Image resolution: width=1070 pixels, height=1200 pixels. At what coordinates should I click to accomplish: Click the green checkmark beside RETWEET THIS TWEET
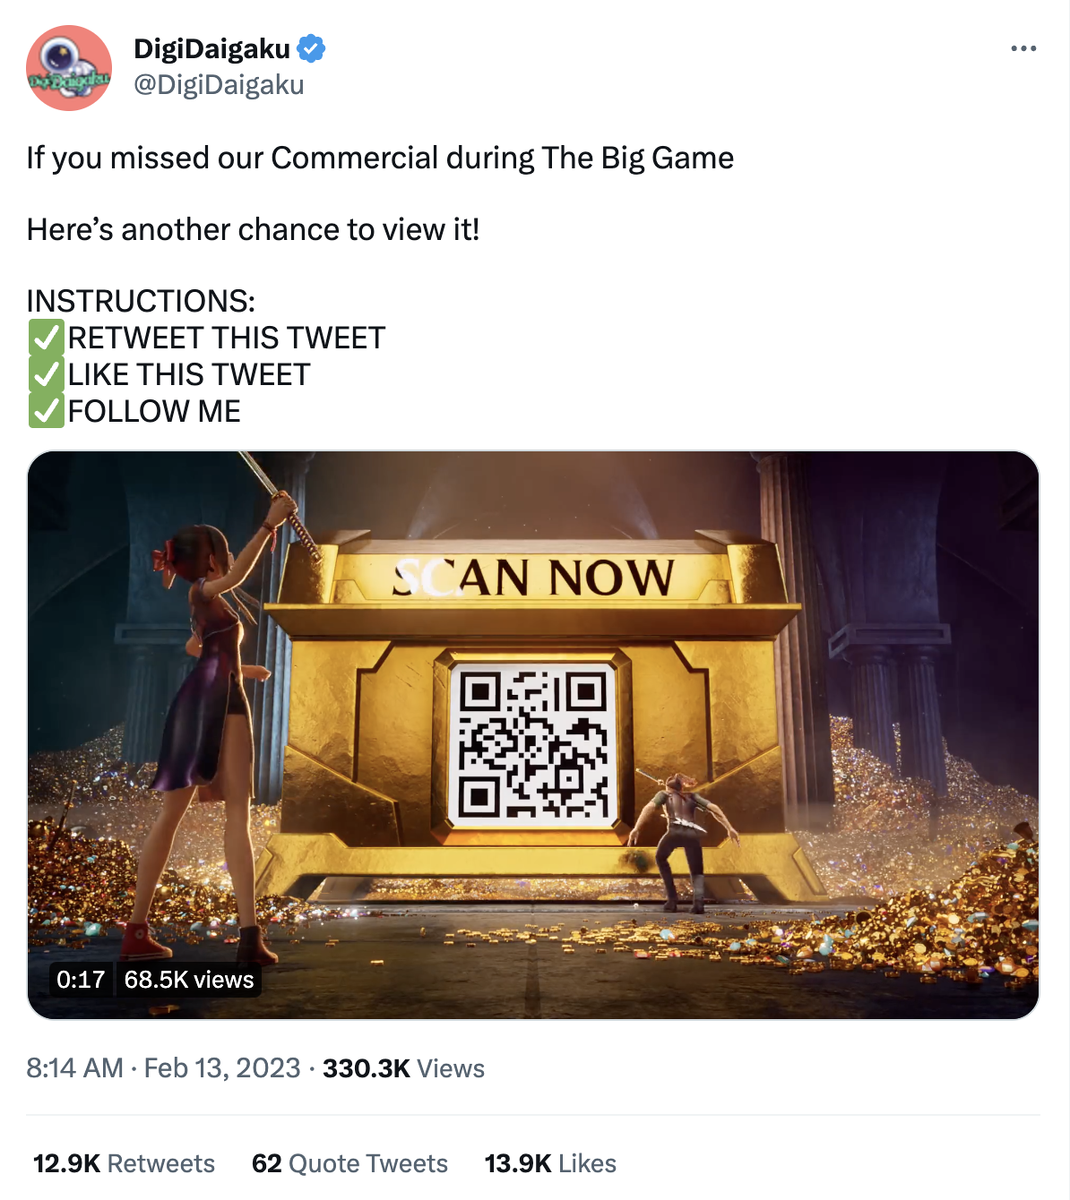(x=46, y=338)
